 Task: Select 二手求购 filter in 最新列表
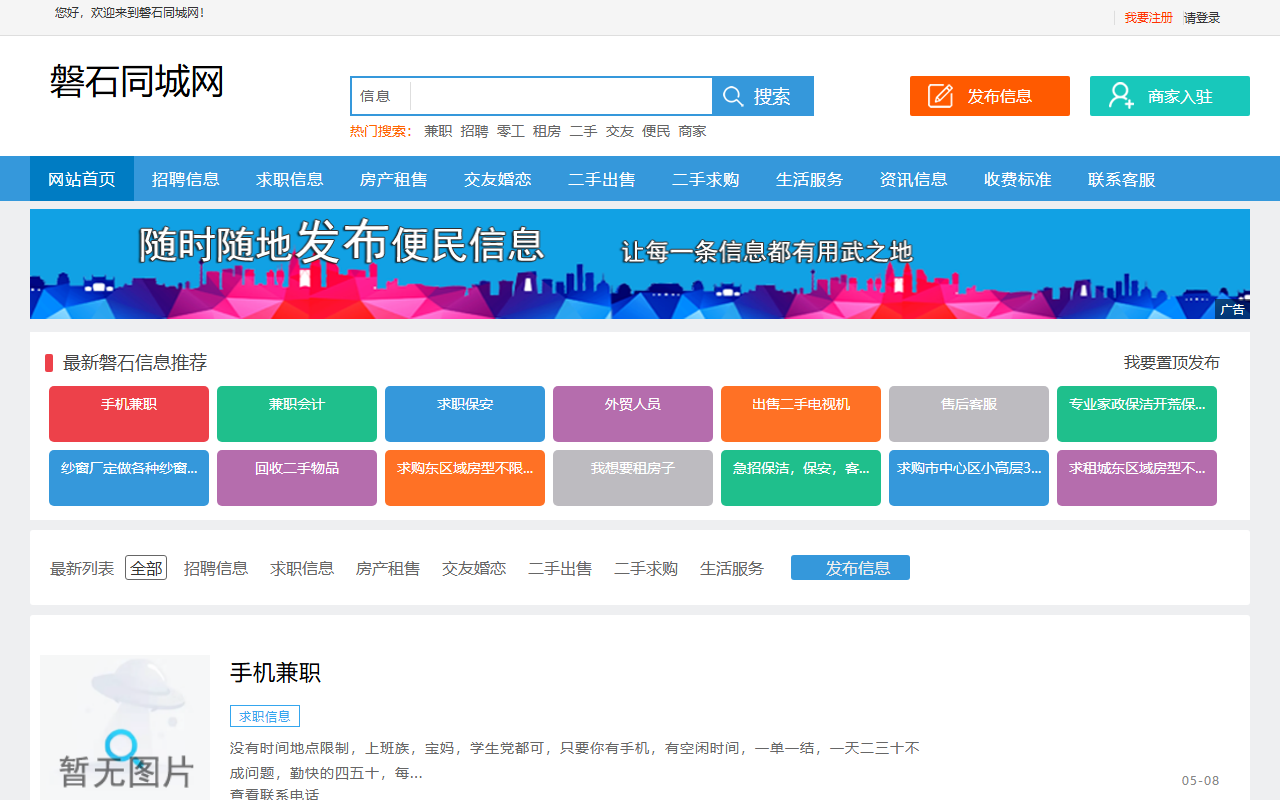[646, 568]
